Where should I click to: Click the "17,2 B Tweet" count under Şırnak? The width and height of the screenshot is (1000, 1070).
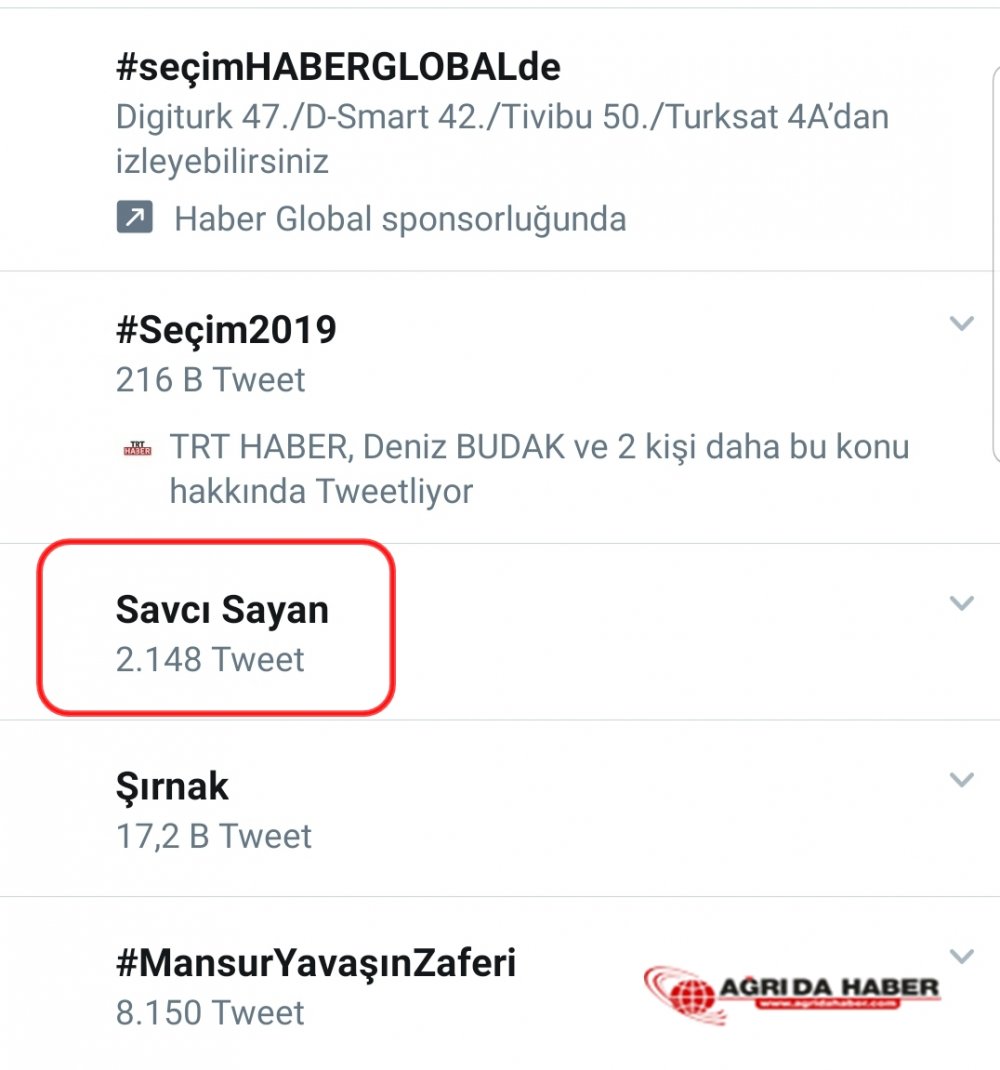click(214, 836)
